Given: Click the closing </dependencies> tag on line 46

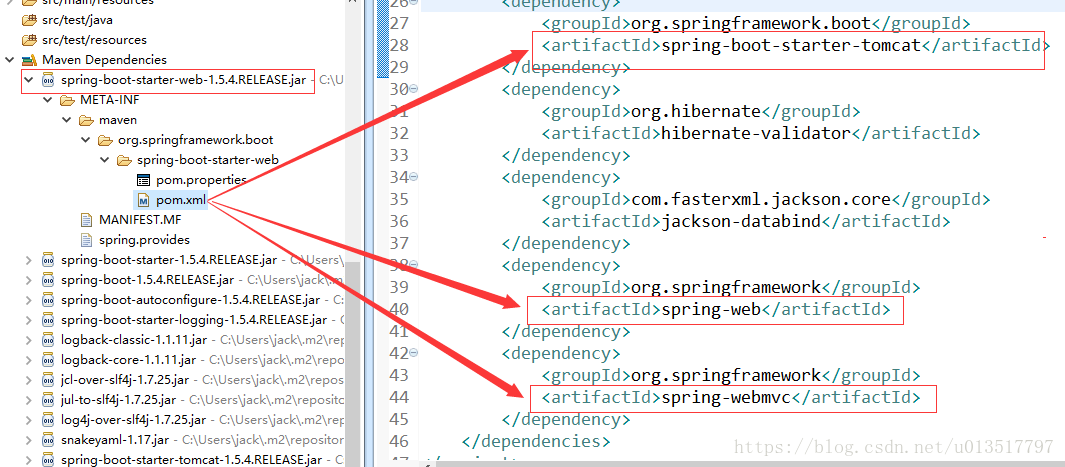Looking at the screenshot, I should [536, 441].
